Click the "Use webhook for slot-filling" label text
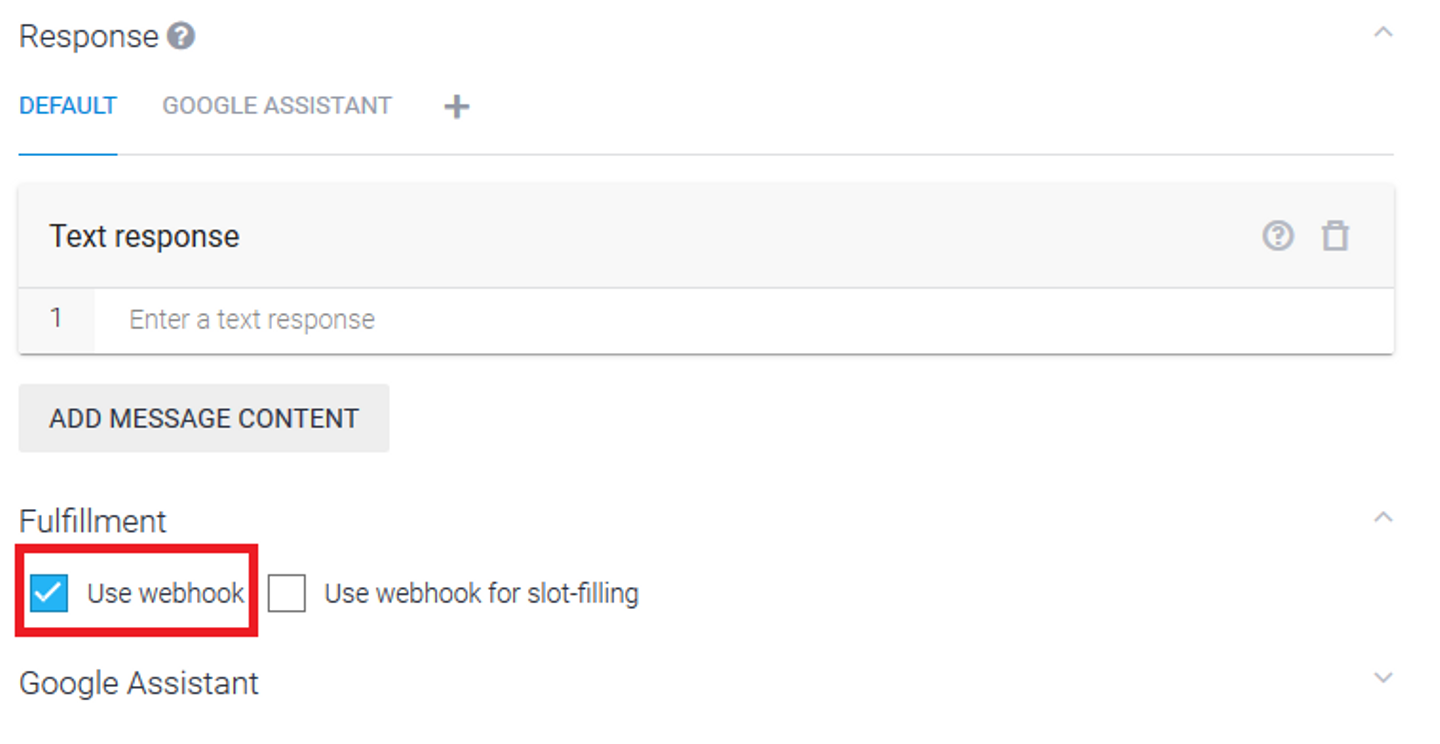 coord(481,594)
